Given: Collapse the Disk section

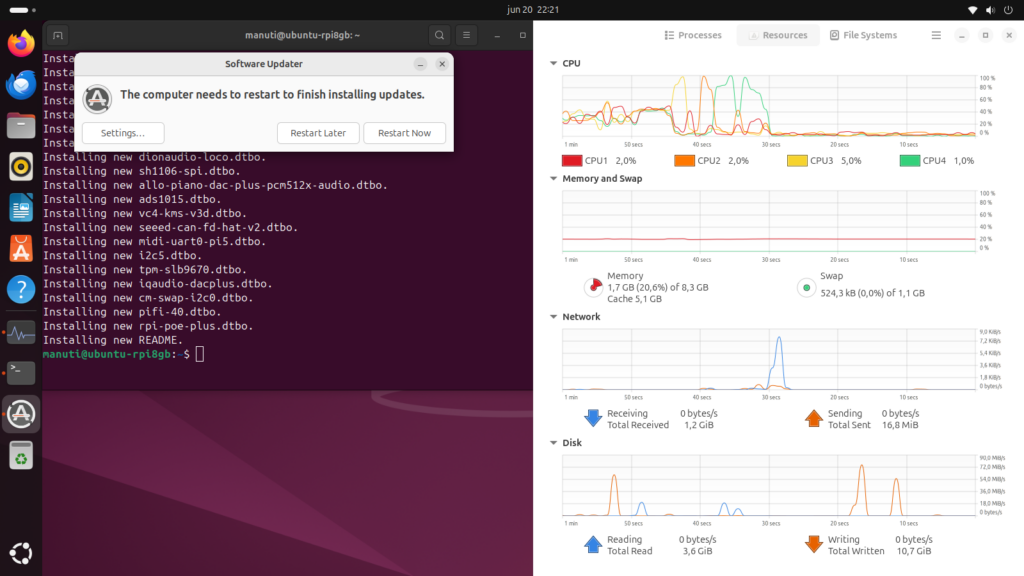Looking at the screenshot, I should pos(554,443).
